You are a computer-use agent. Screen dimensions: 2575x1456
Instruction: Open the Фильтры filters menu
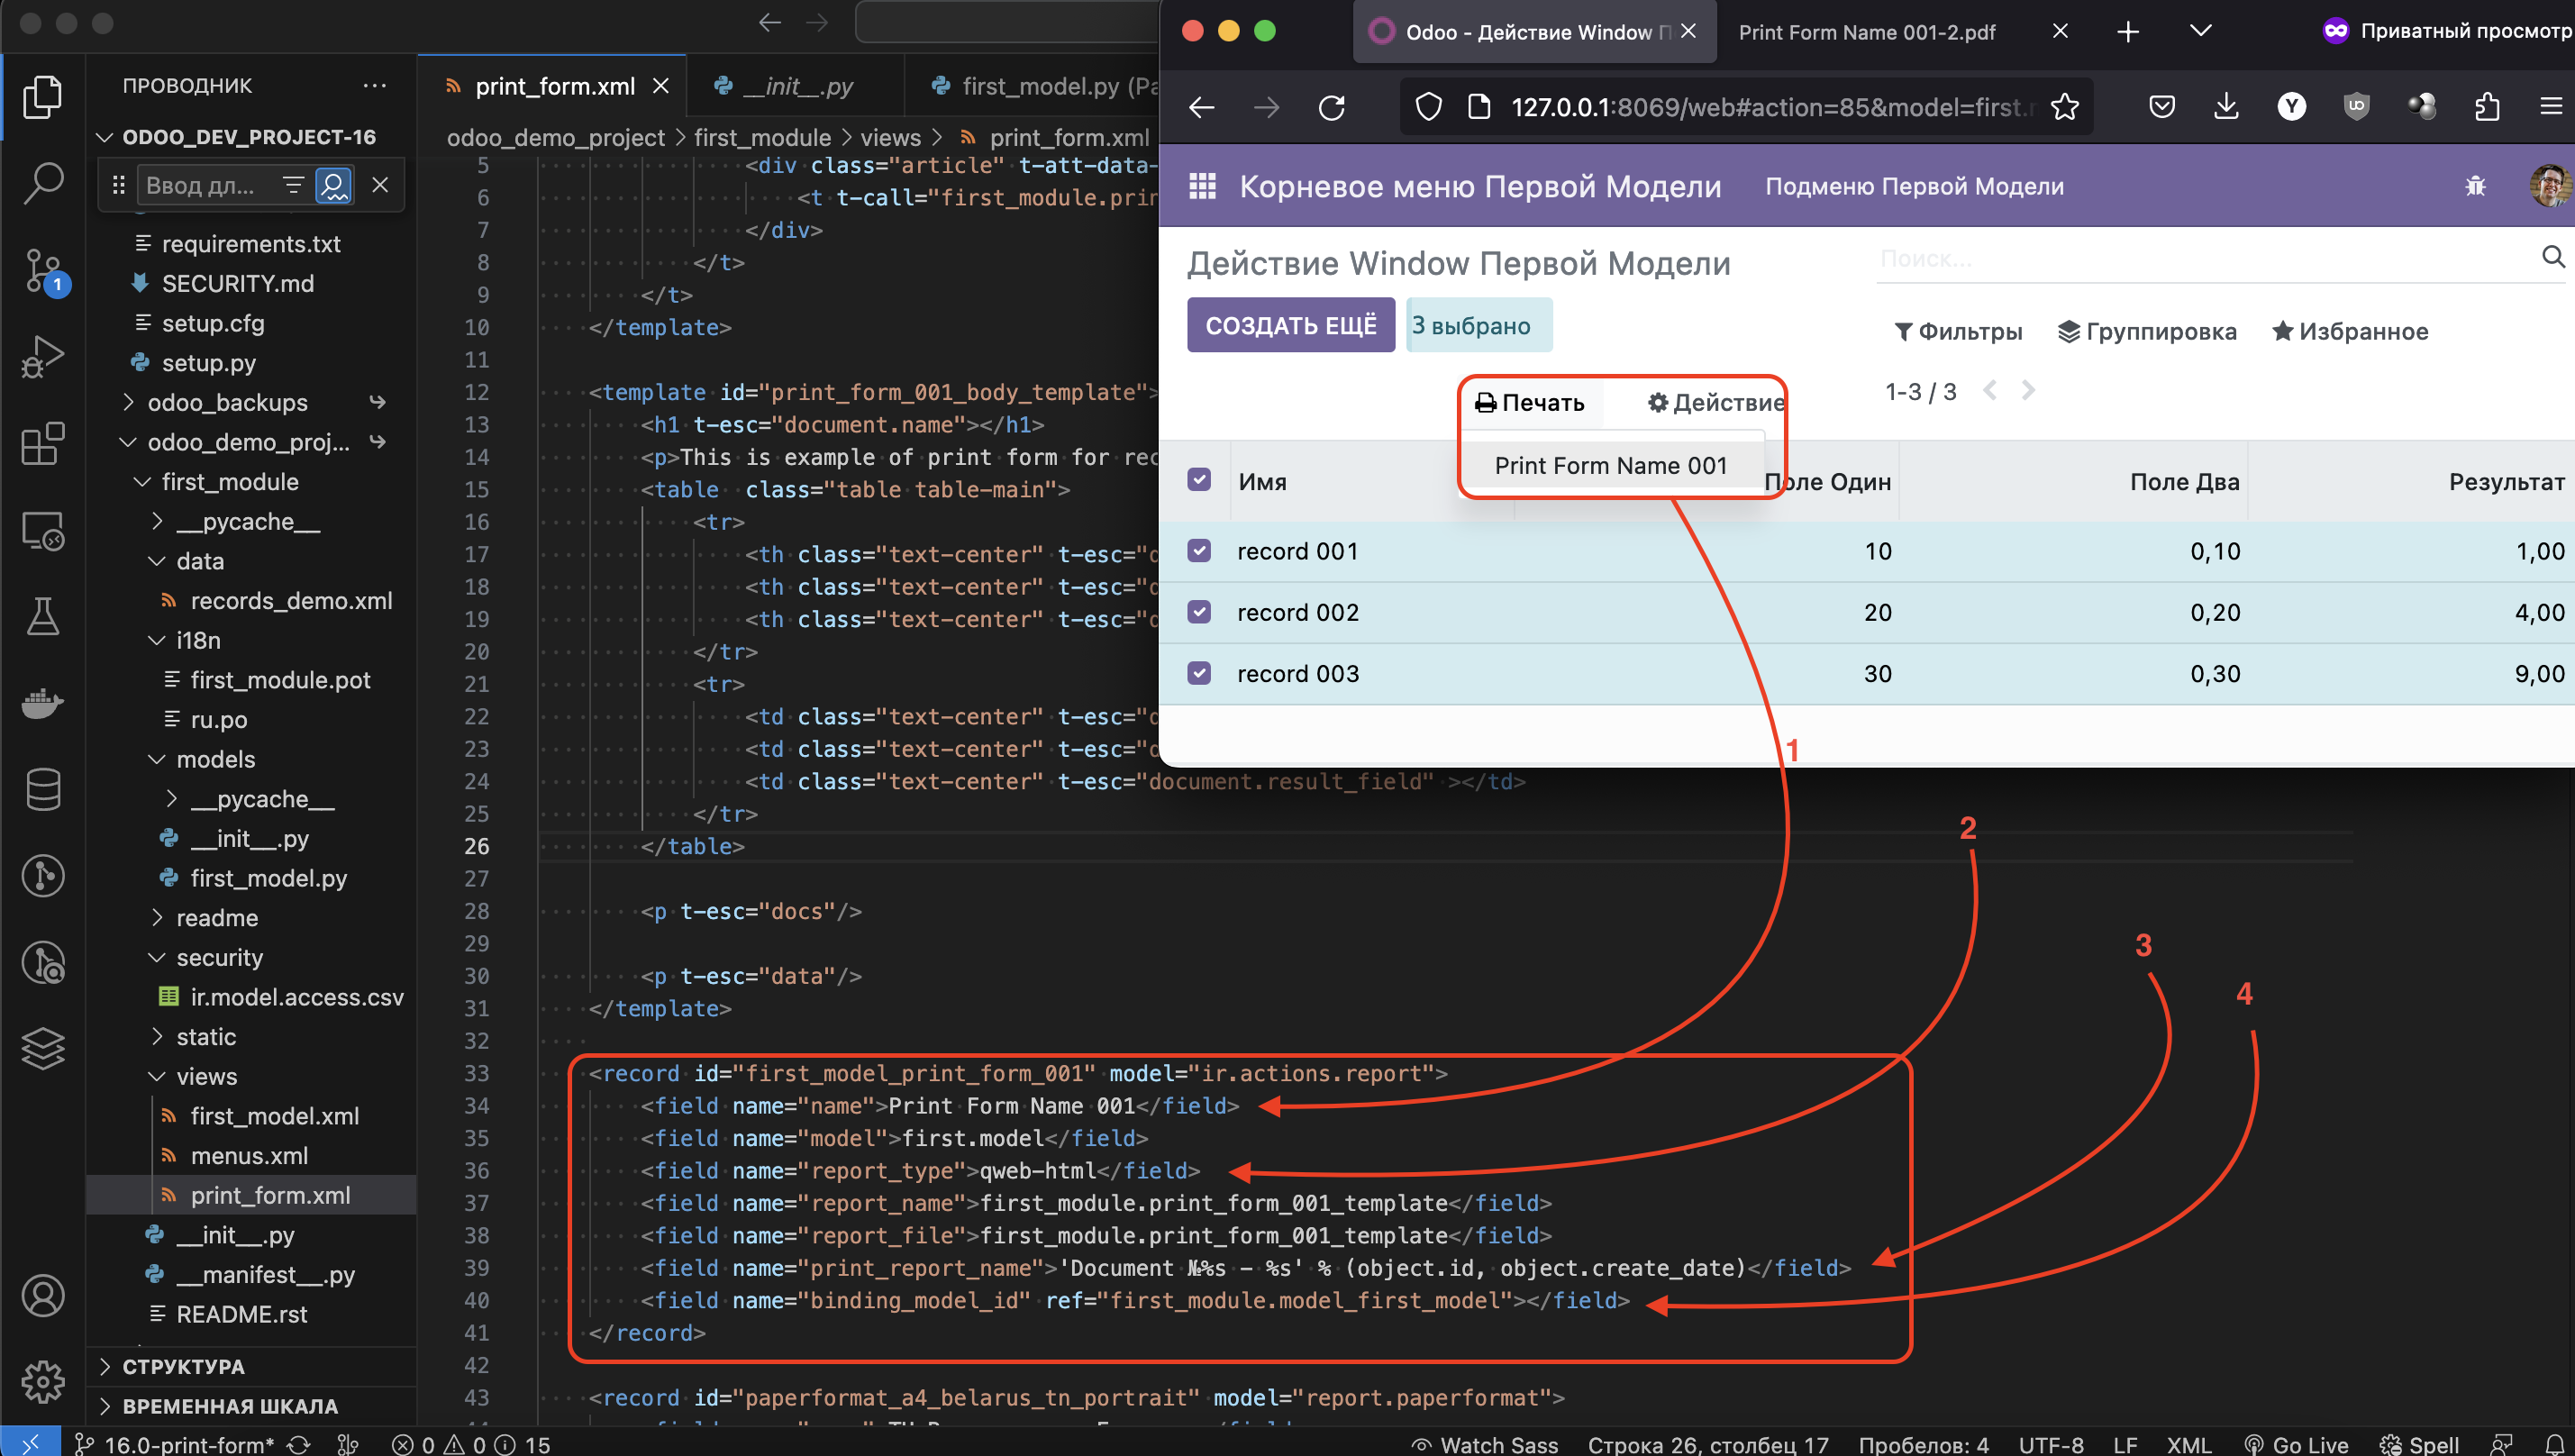[1958, 332]
